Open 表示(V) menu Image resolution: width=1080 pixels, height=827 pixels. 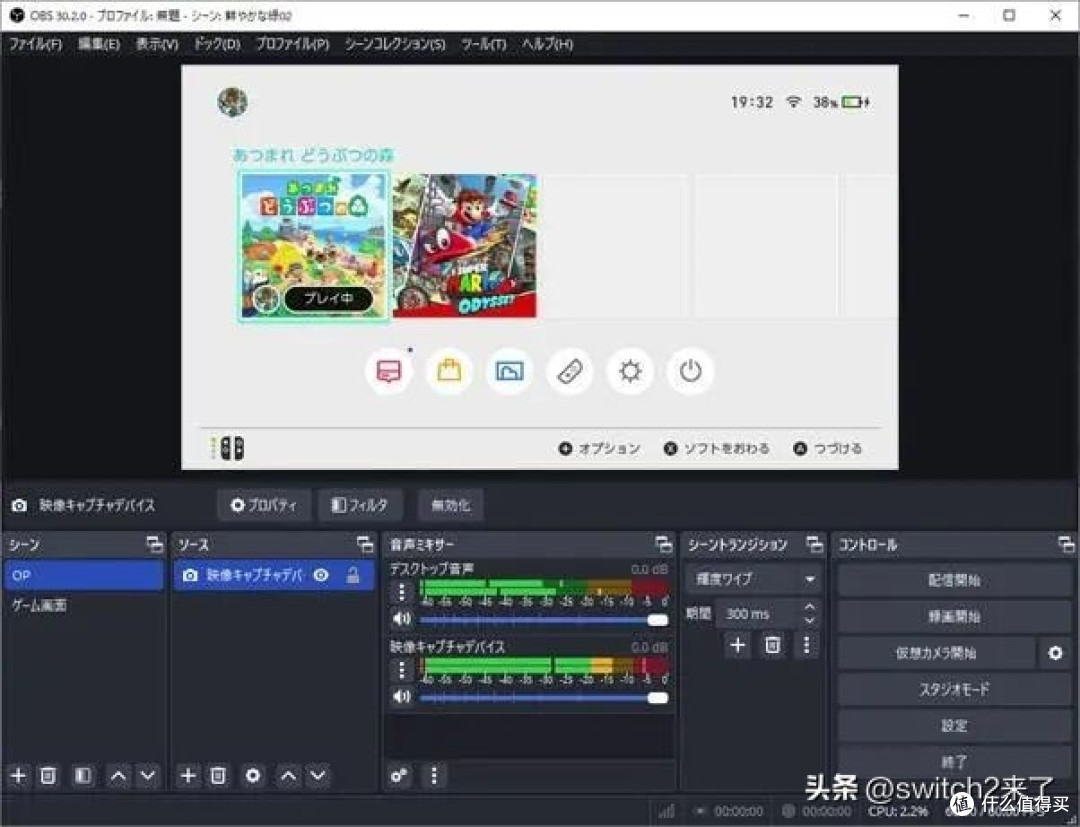pos(157,44)
